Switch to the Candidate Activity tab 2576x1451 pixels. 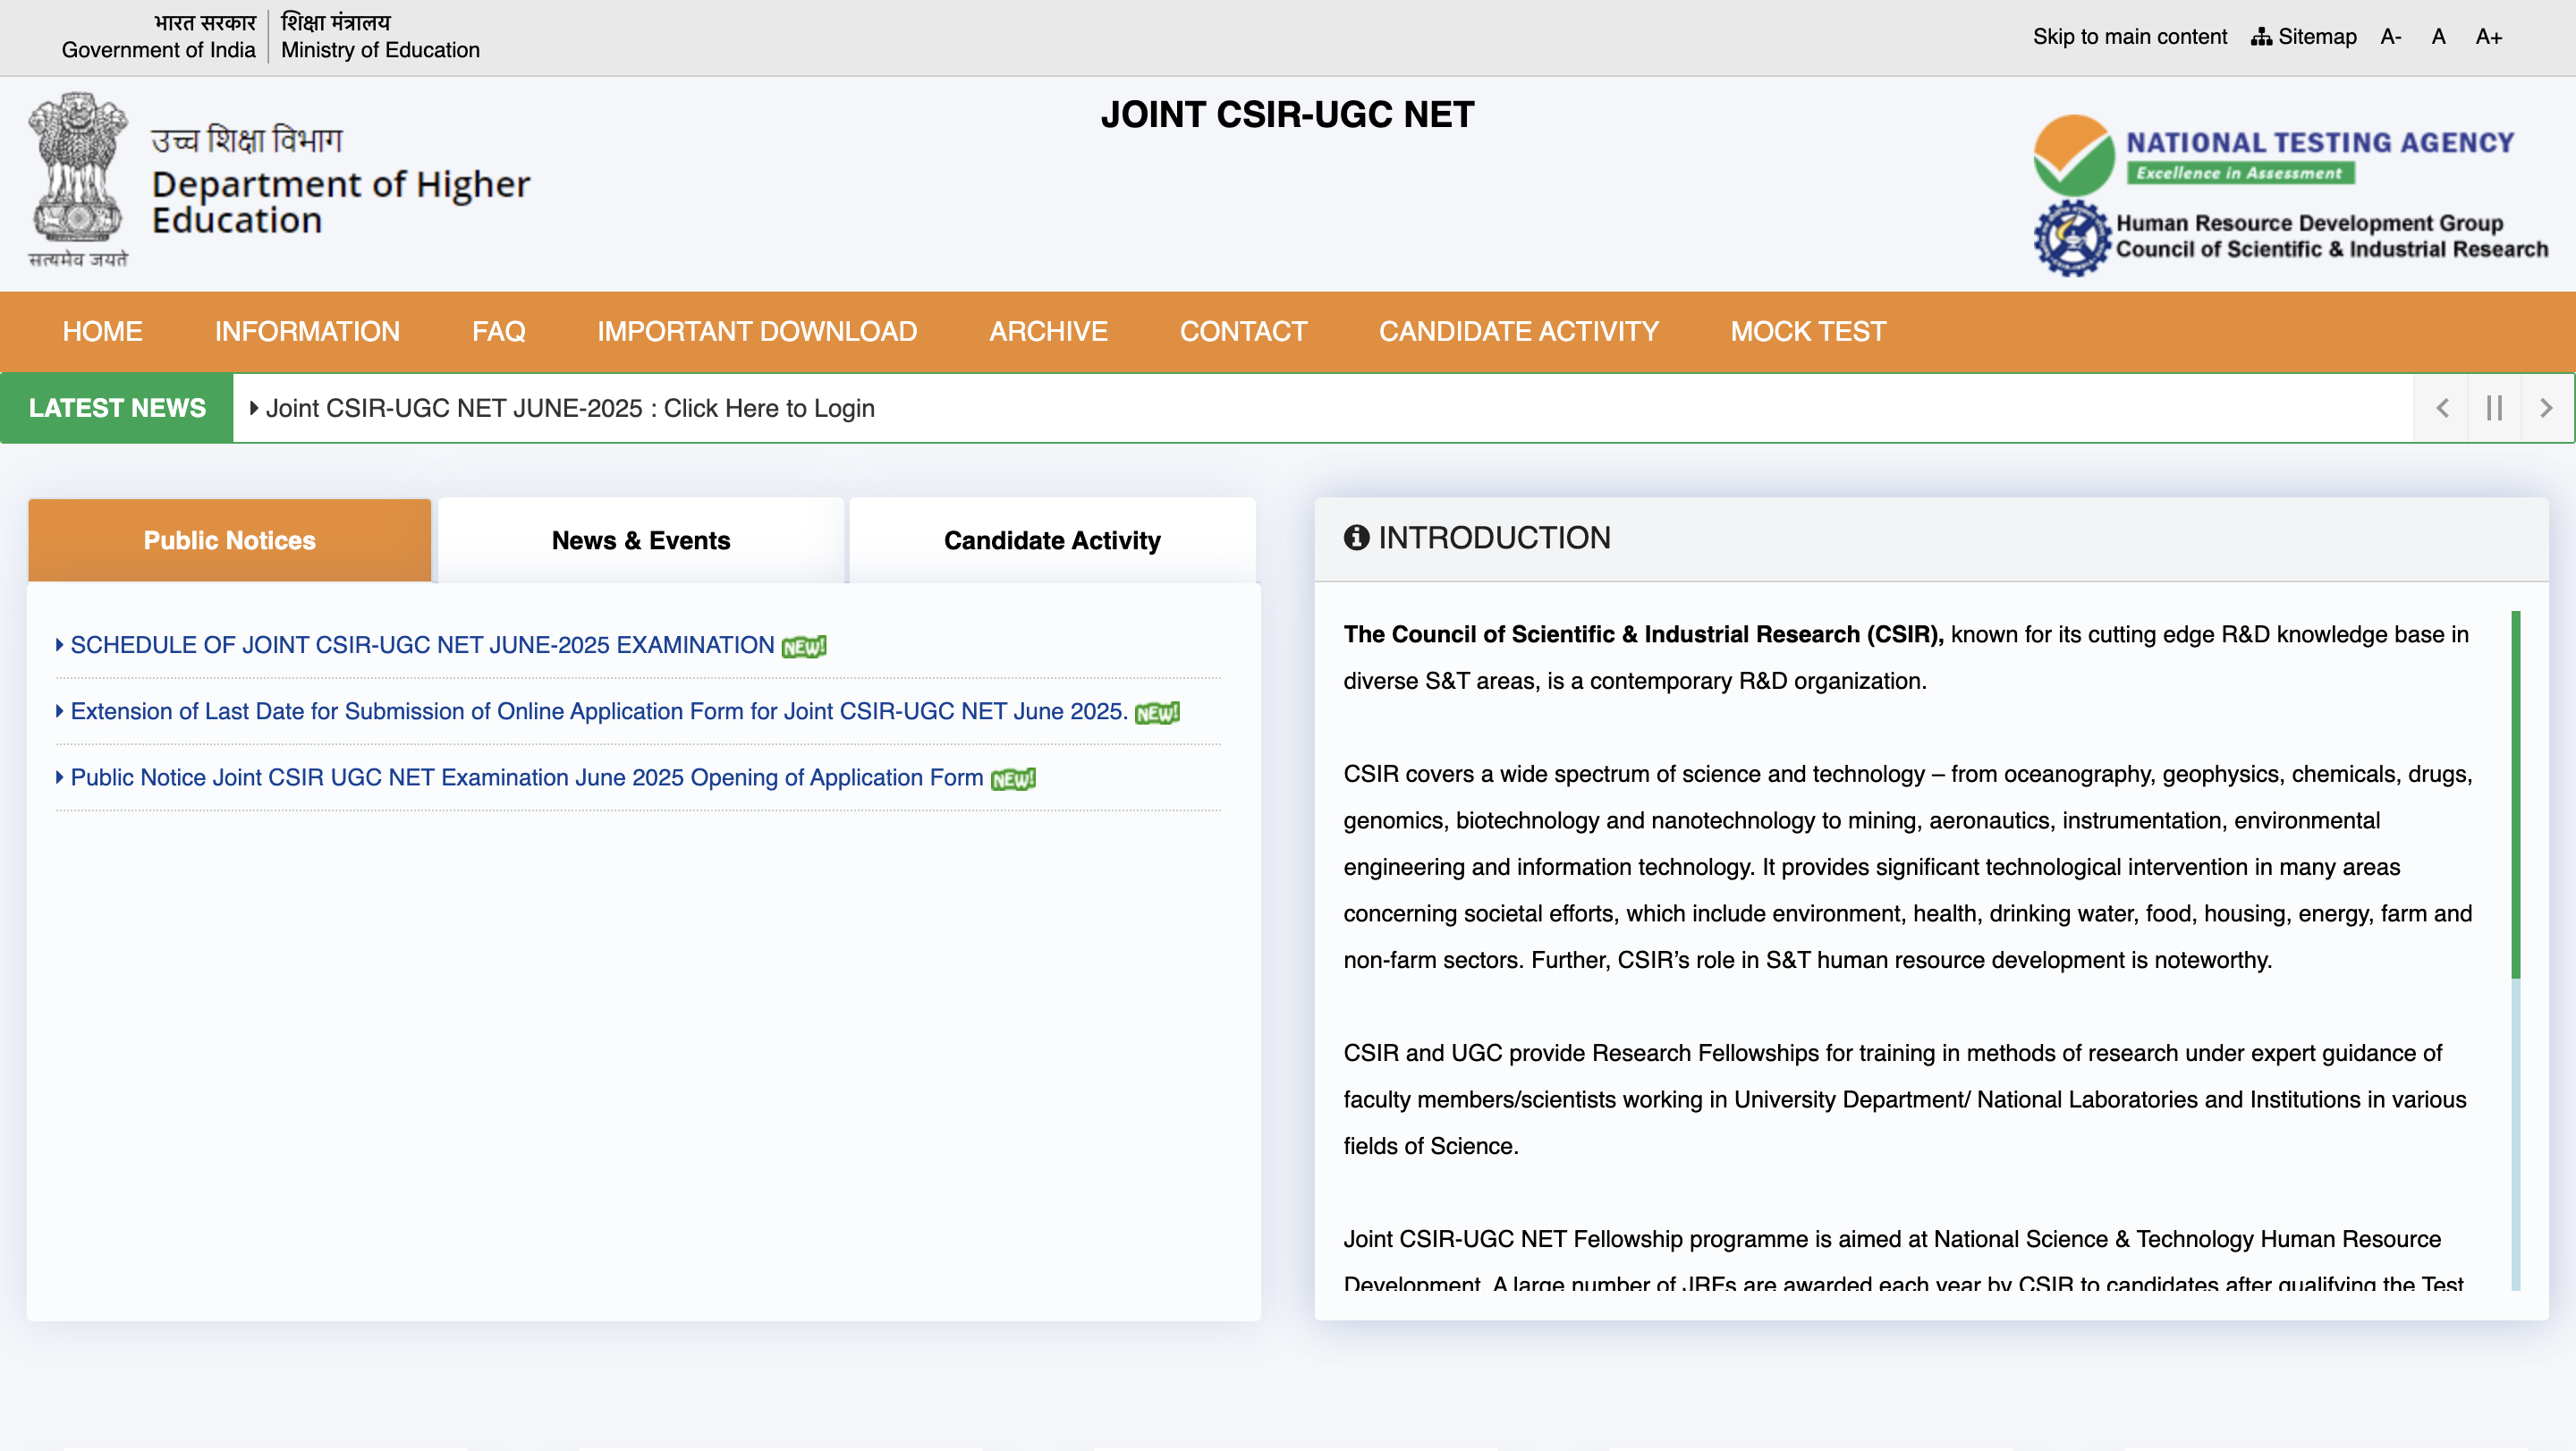click(x=1052, y=541)
